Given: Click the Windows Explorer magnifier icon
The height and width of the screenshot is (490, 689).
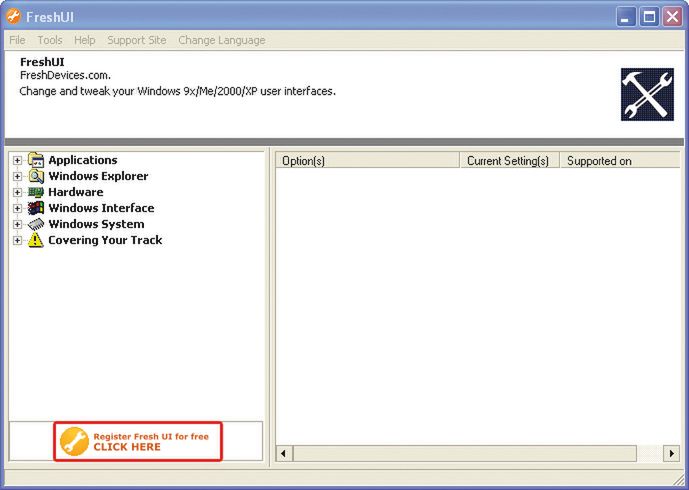Looking at the screenshot, I should (x=36, y=176).
